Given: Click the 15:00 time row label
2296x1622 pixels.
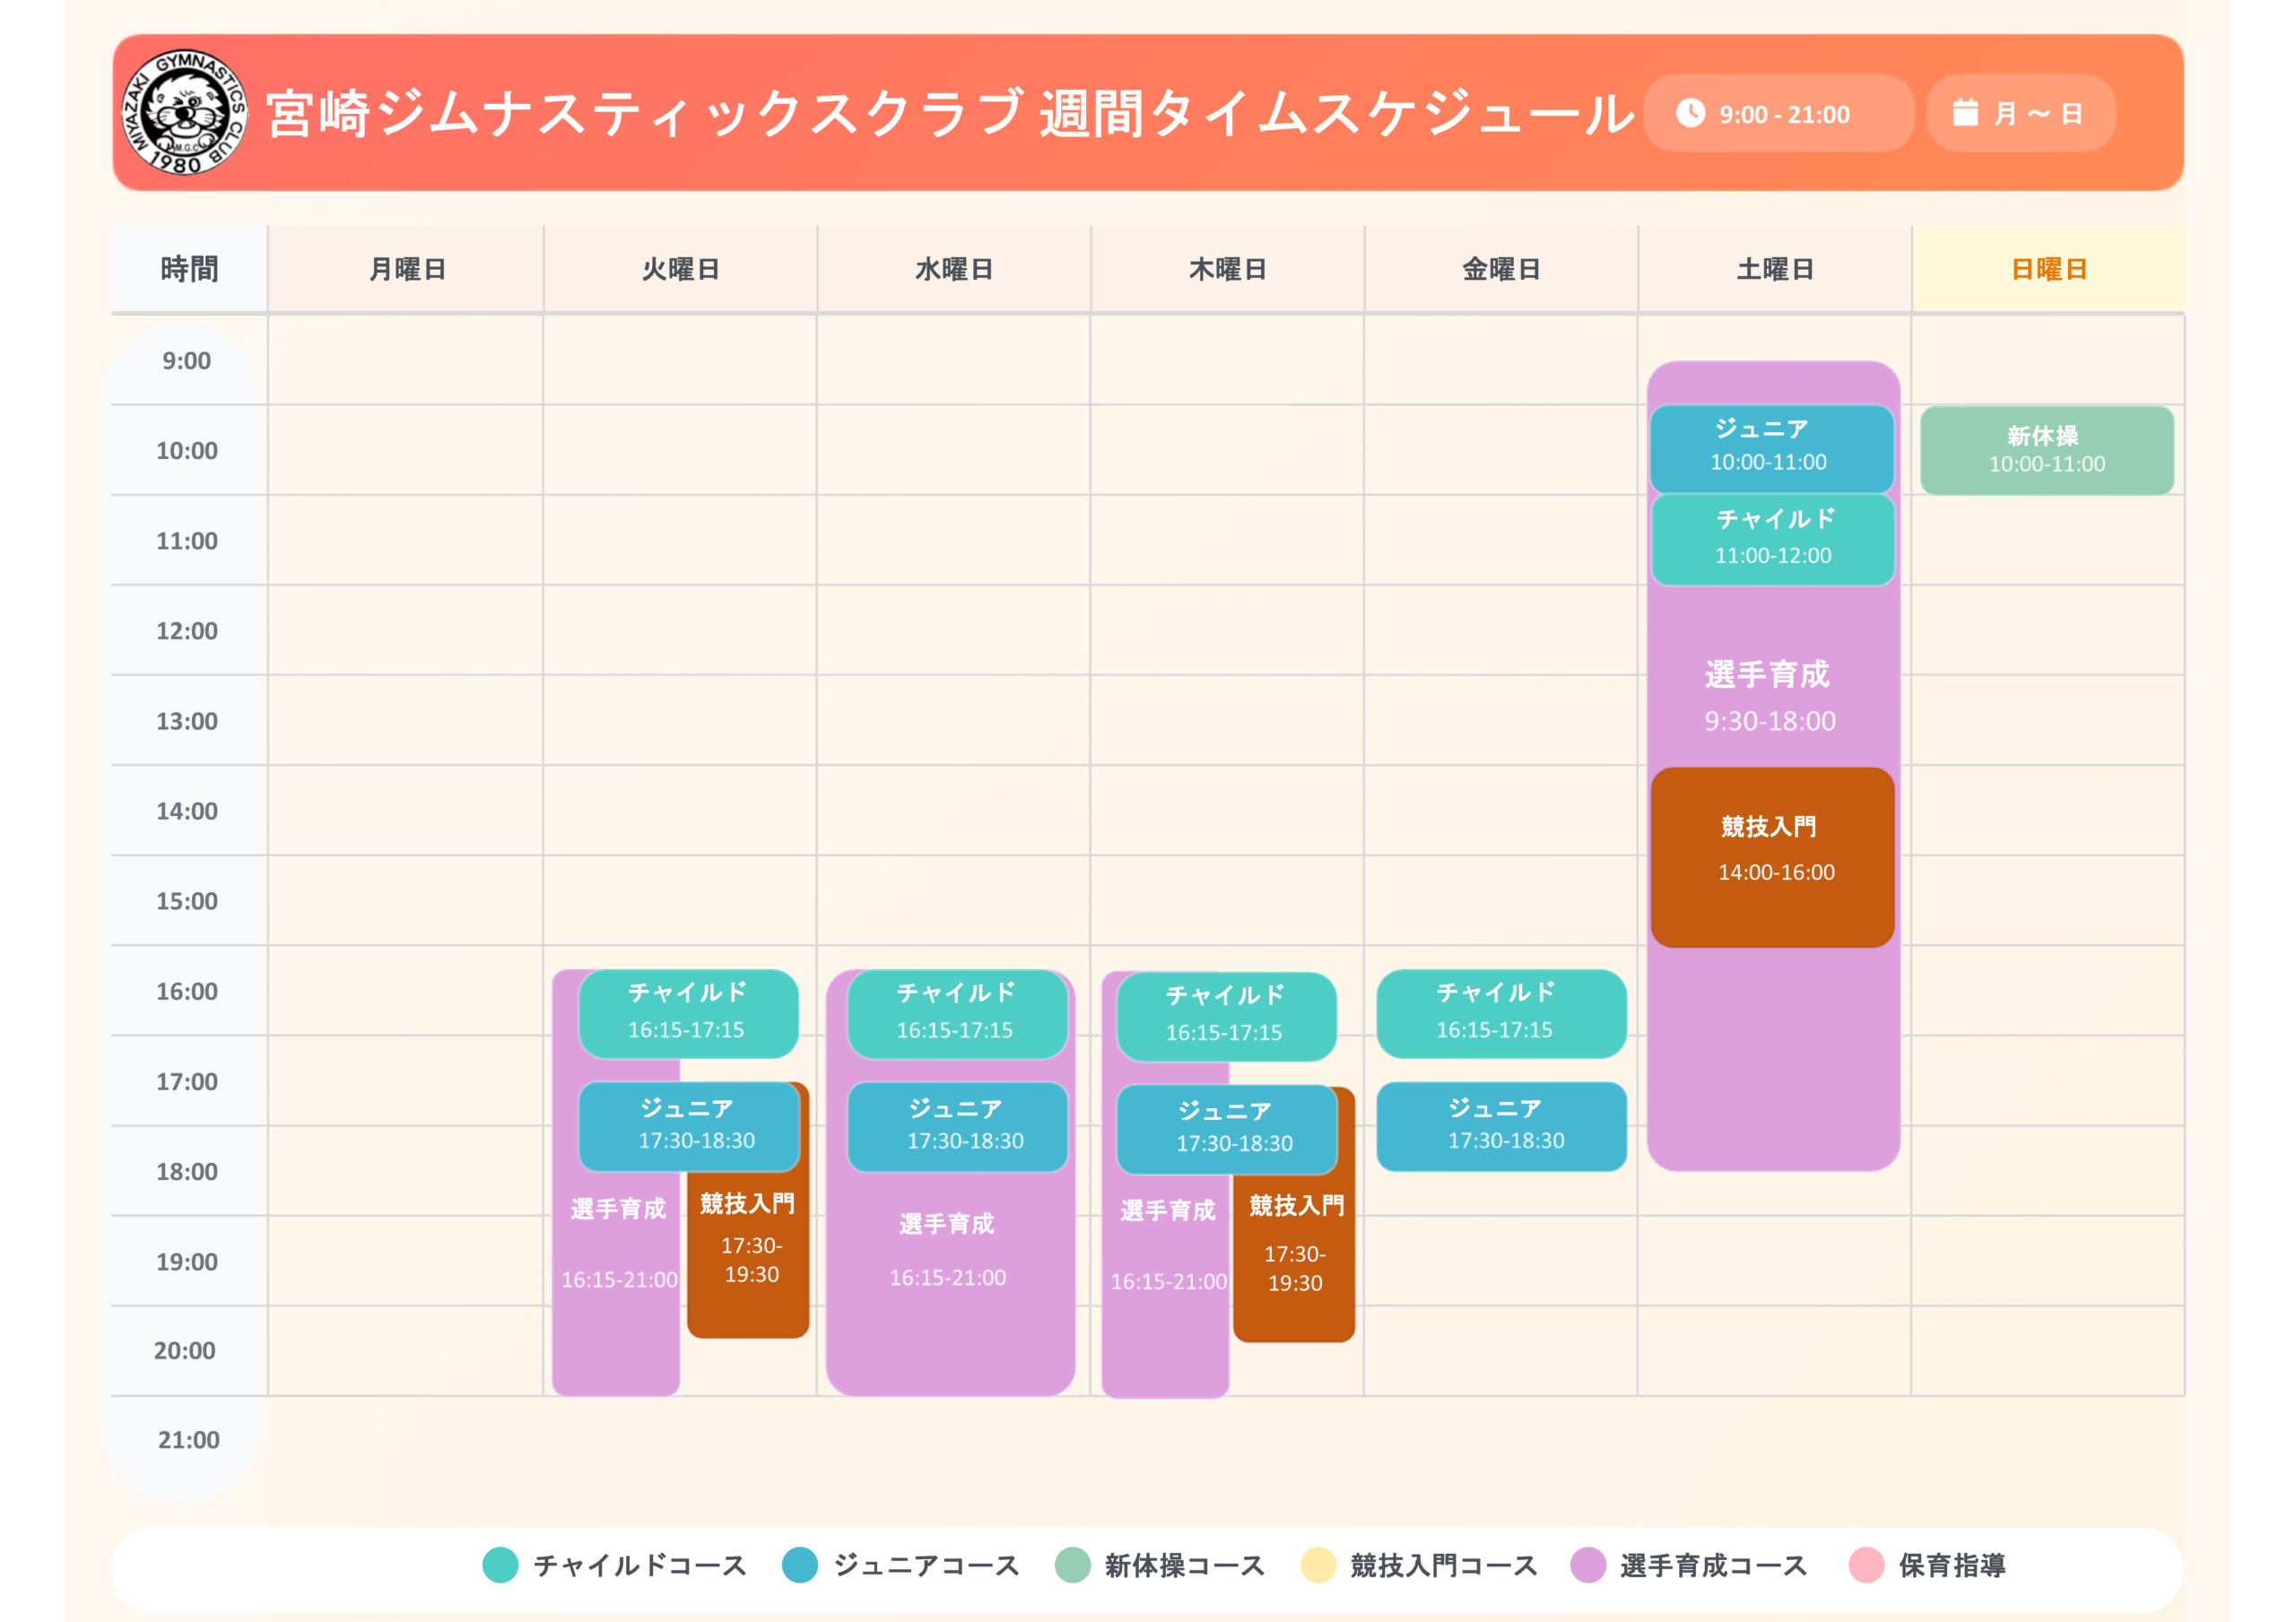Looking at the screenshot, I should click(x=187, y=900).
